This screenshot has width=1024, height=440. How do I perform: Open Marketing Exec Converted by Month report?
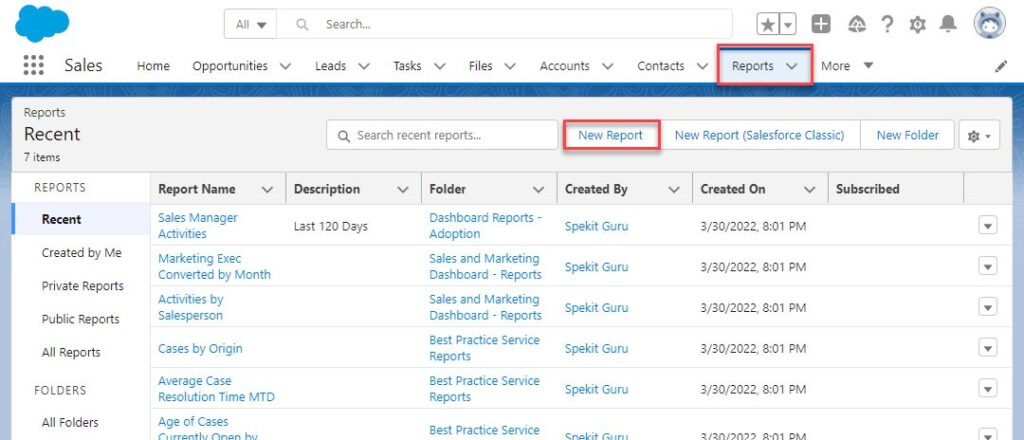click(214, 266)
